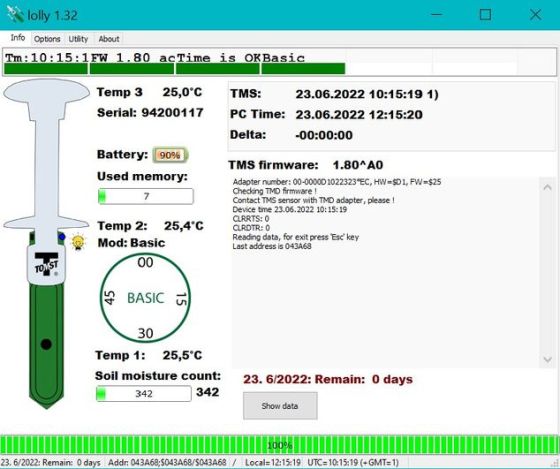
Task: Click log scrollbar up arrow
Action: click(x=548, y=187)
